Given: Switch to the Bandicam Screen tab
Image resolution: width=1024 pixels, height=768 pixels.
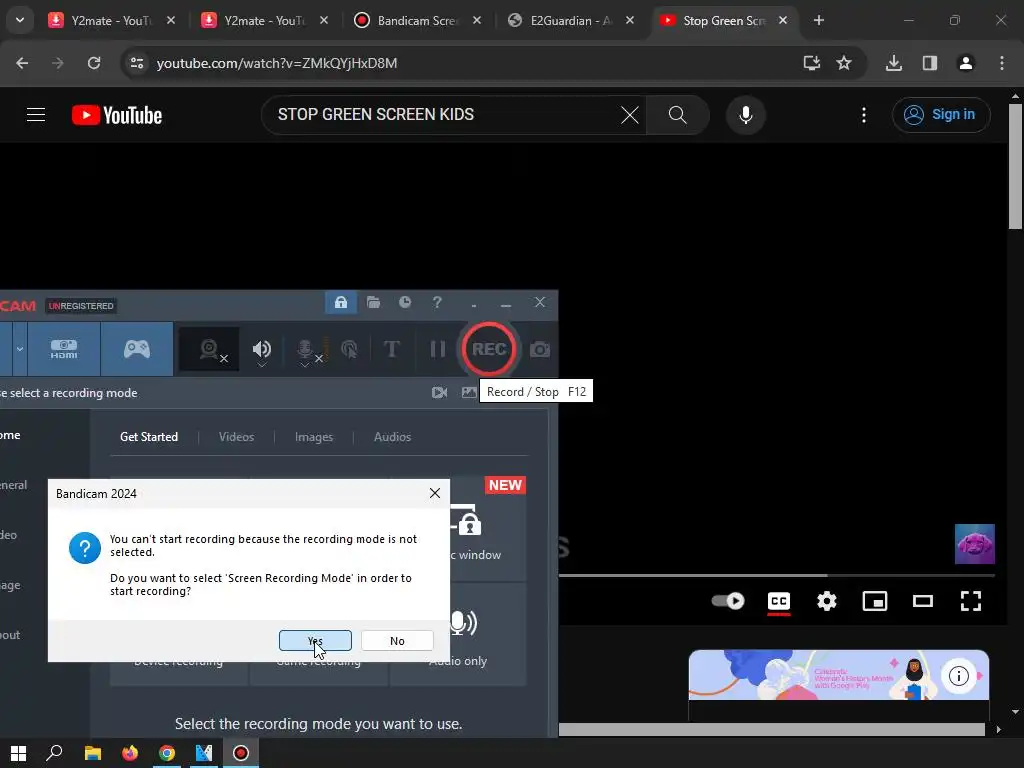Looking at the screenshot, I should pyautogui.click(x=417, y=20).
